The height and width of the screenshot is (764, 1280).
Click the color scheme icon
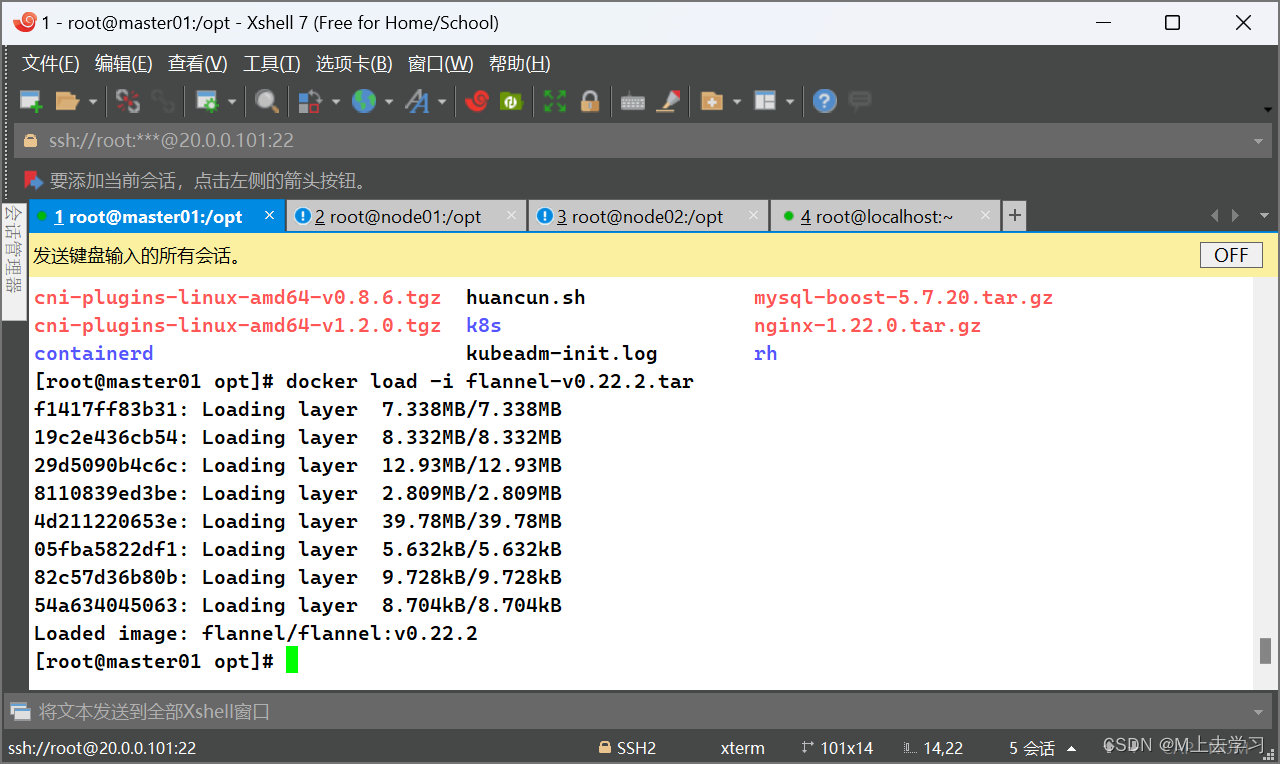[310, 101]
